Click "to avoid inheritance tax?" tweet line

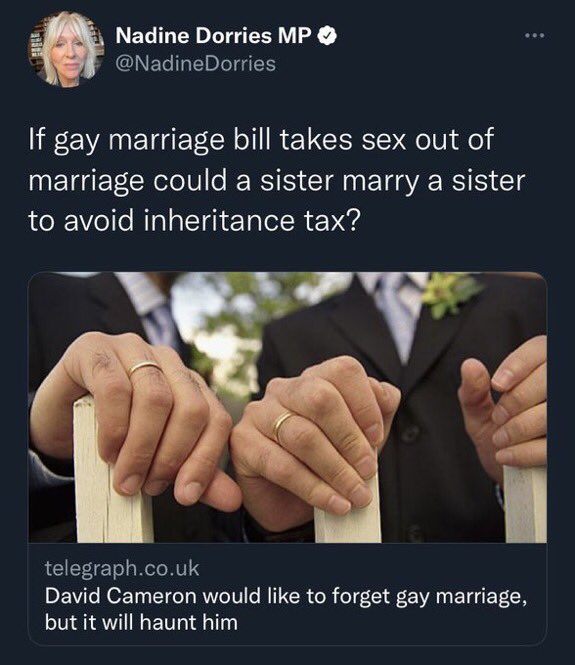(x=195, y=221)
